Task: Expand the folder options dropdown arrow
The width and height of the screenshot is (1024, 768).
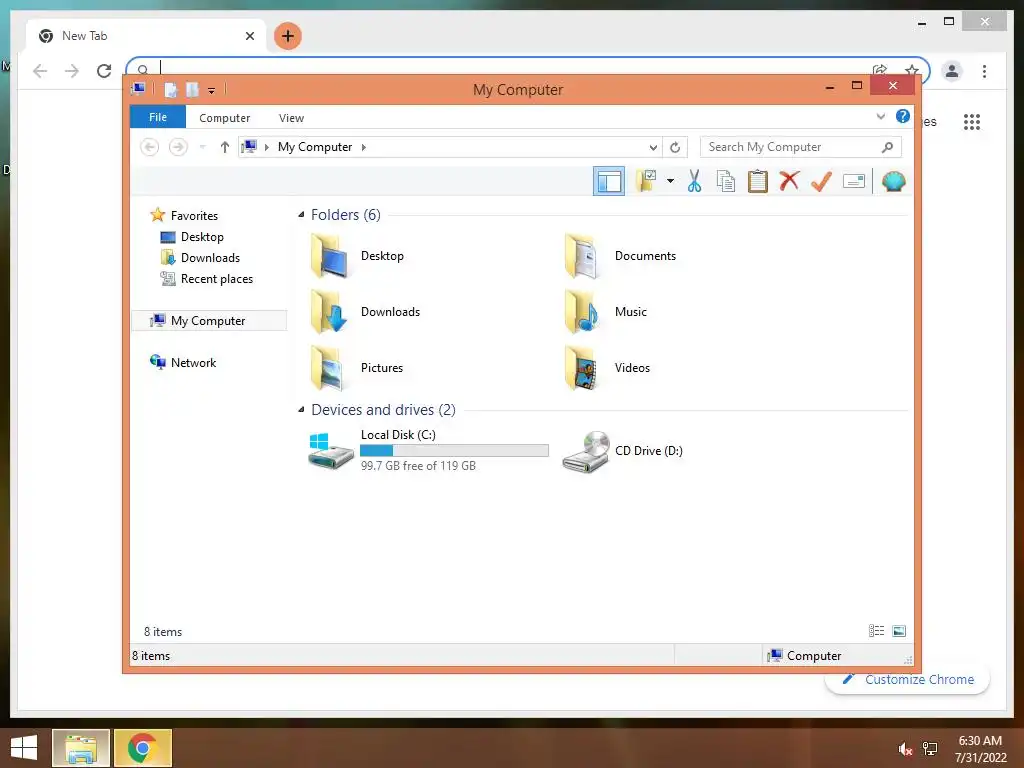Action: pyautogui.click(x=670, y=181)
